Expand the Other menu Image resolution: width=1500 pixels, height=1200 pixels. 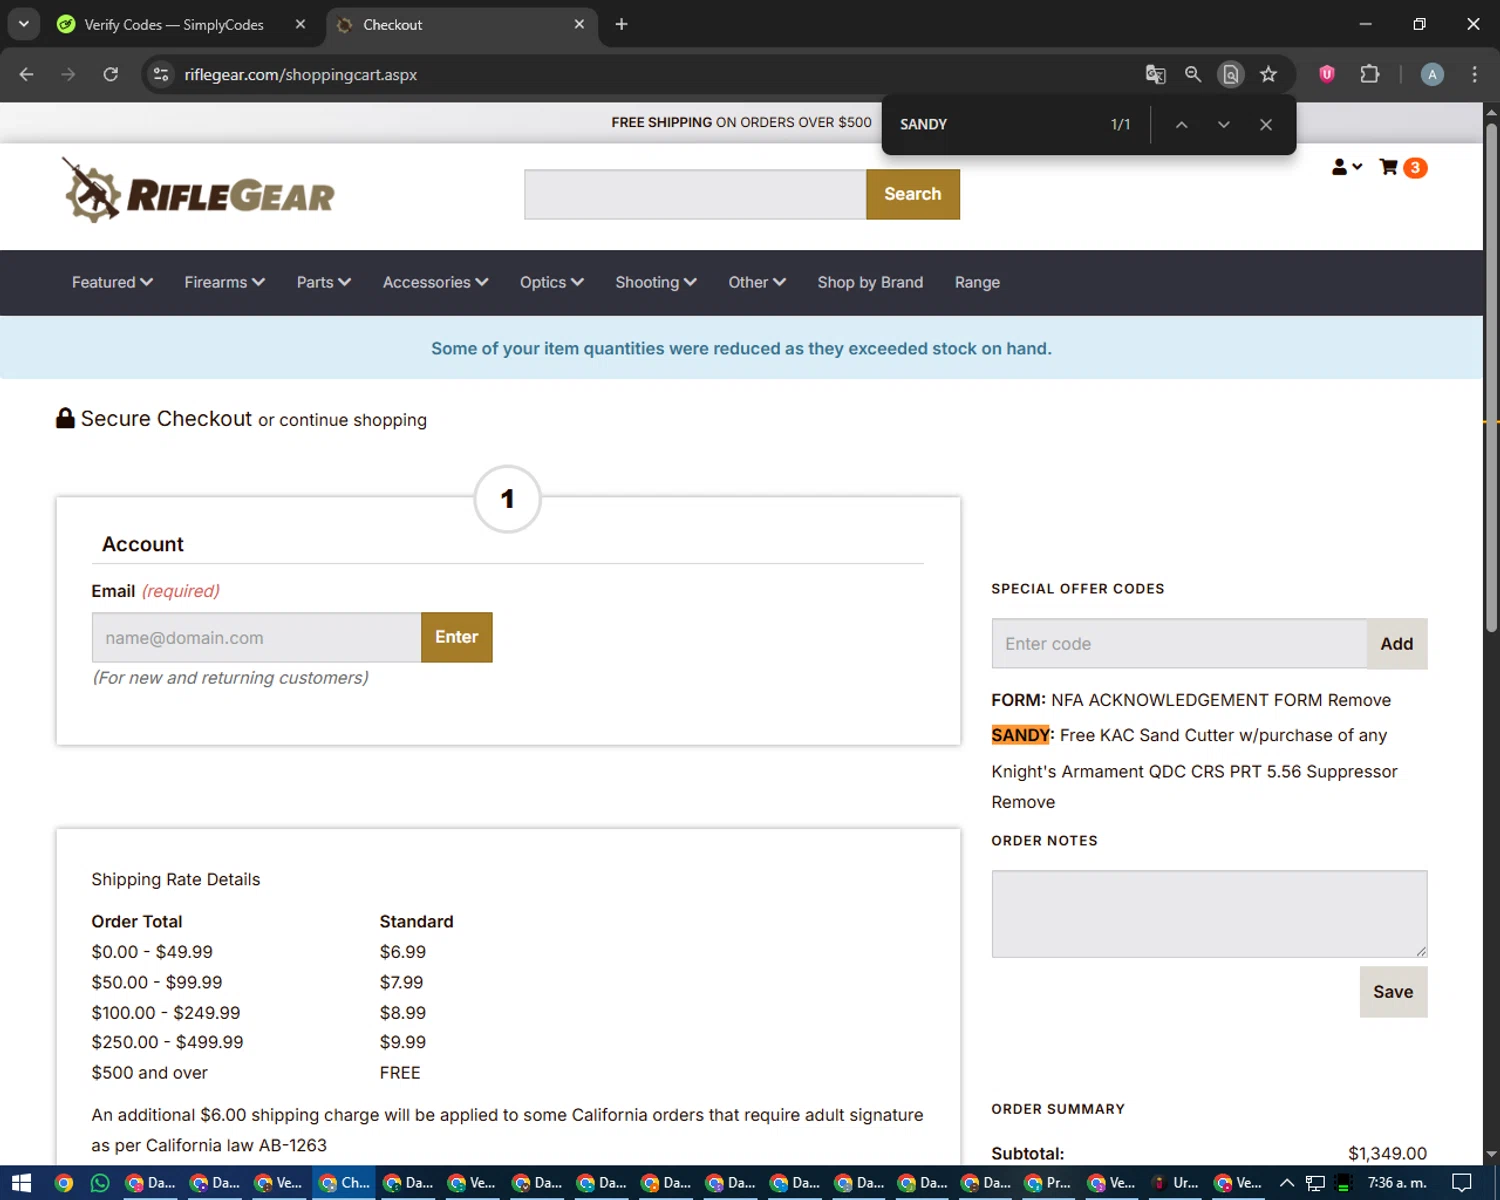[756, 282]
